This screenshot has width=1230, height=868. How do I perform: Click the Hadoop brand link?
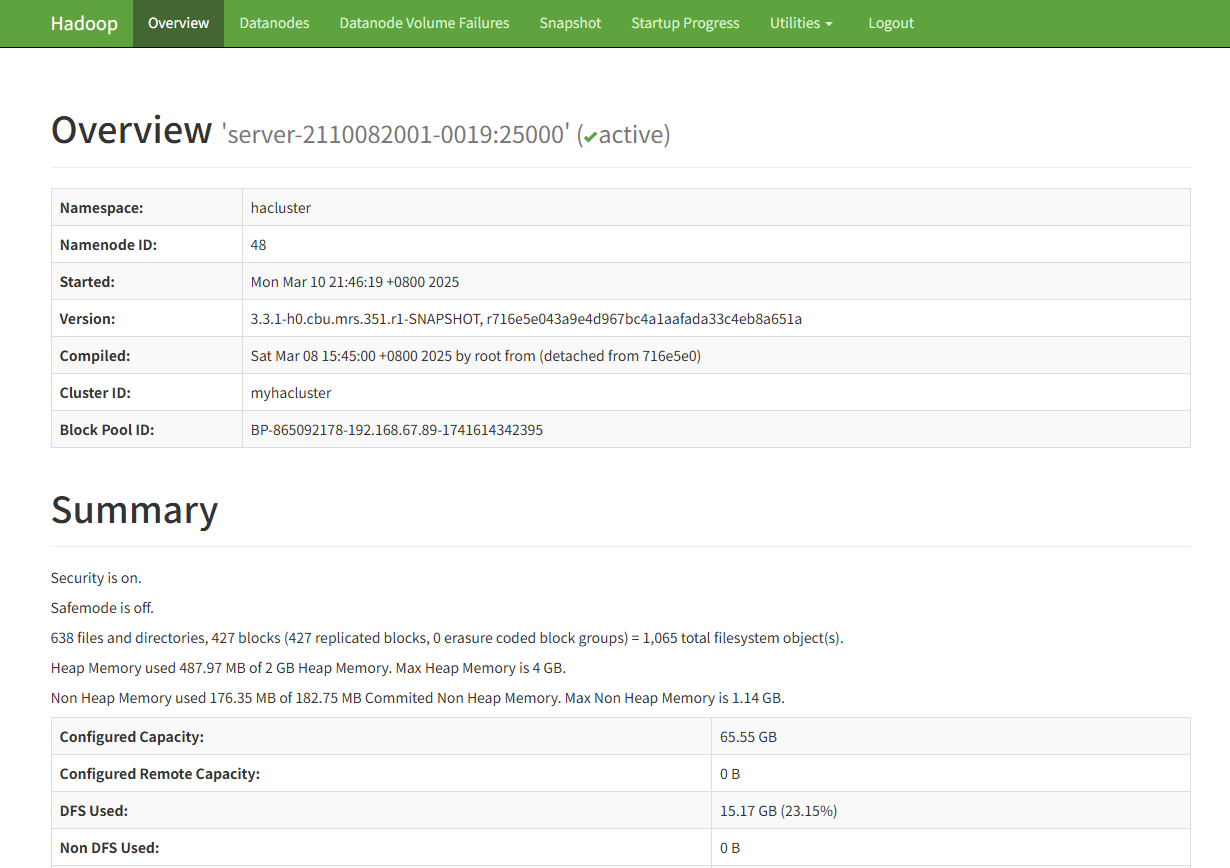click(82, 23)
